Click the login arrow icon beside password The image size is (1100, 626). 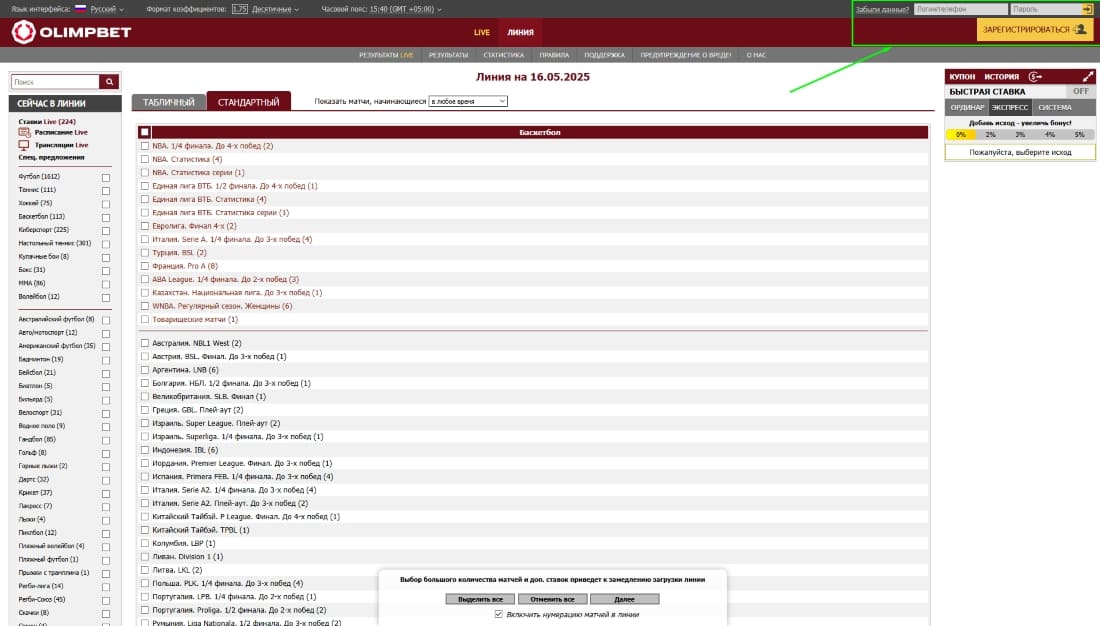(x=1087, y=9)
